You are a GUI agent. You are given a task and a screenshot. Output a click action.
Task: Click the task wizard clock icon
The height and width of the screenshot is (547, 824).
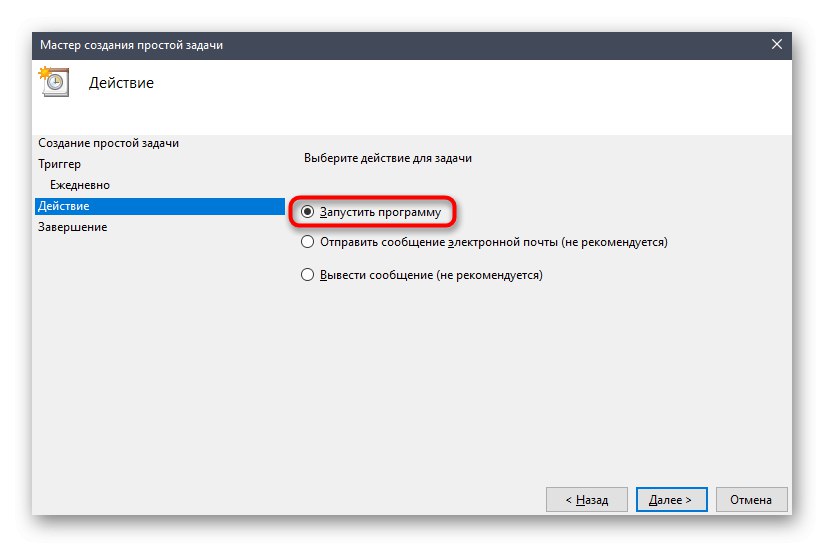pos(54,81)
